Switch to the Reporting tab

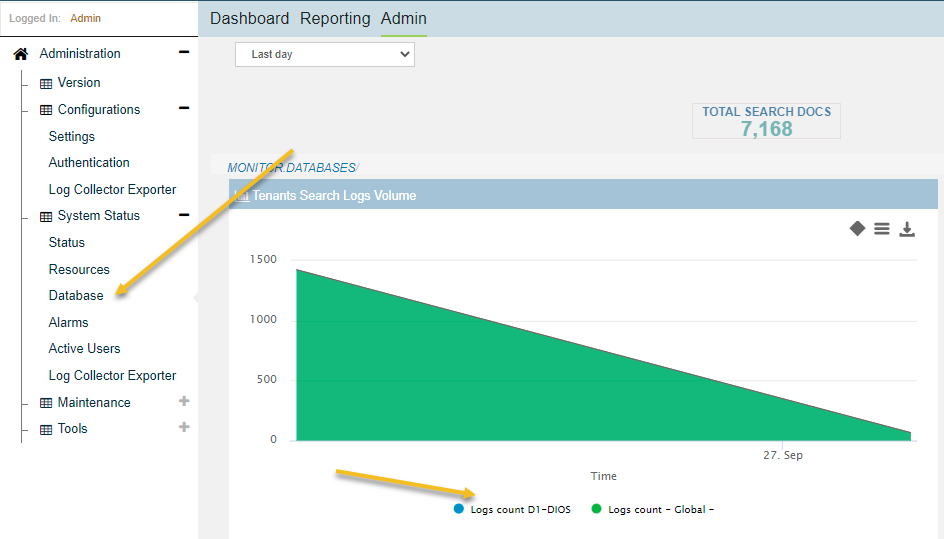point(335,19)
